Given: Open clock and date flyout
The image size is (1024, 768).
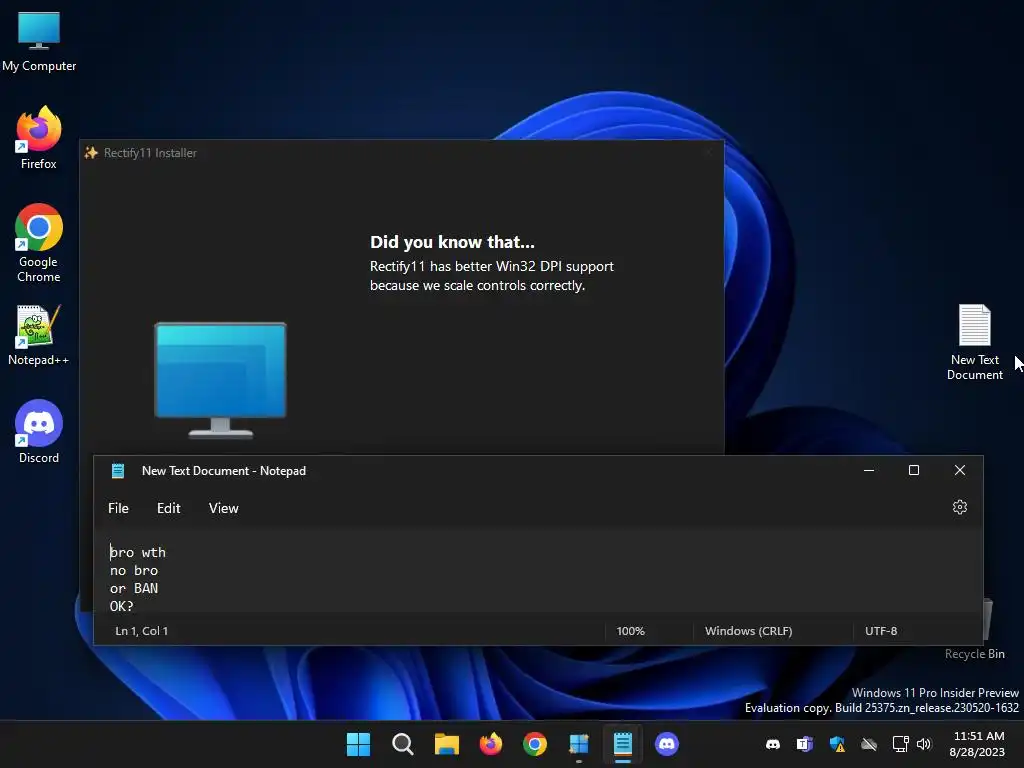Looking at the screenshot, I should click(x=978, y=744).
